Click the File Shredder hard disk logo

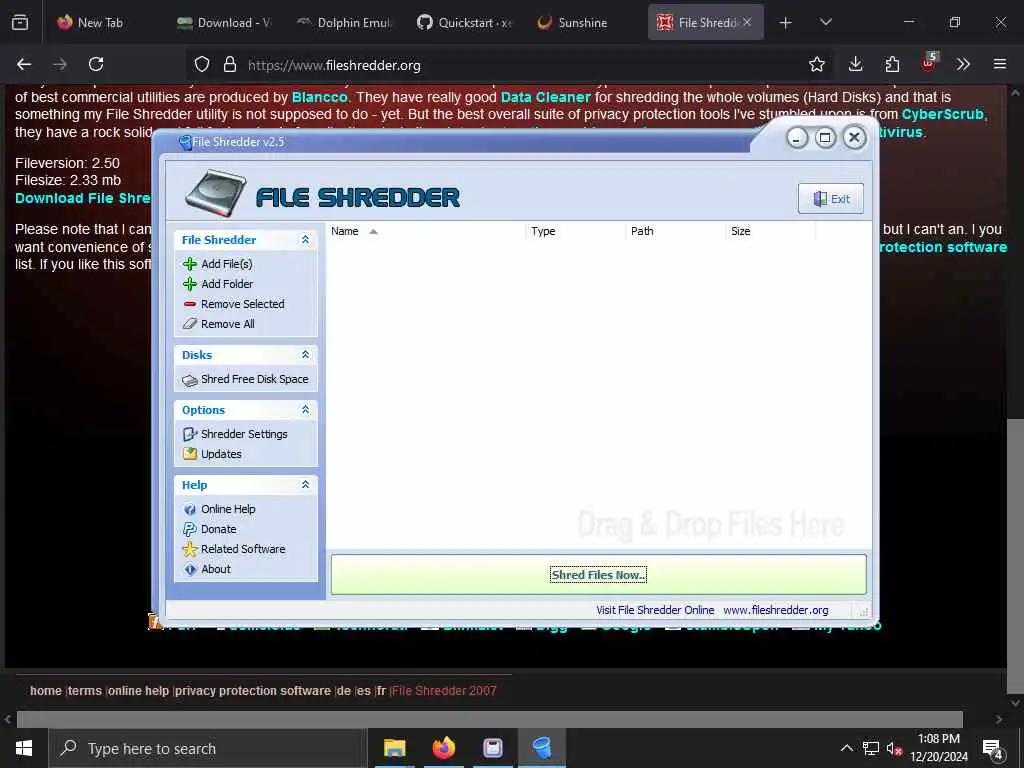coord(216,193)
